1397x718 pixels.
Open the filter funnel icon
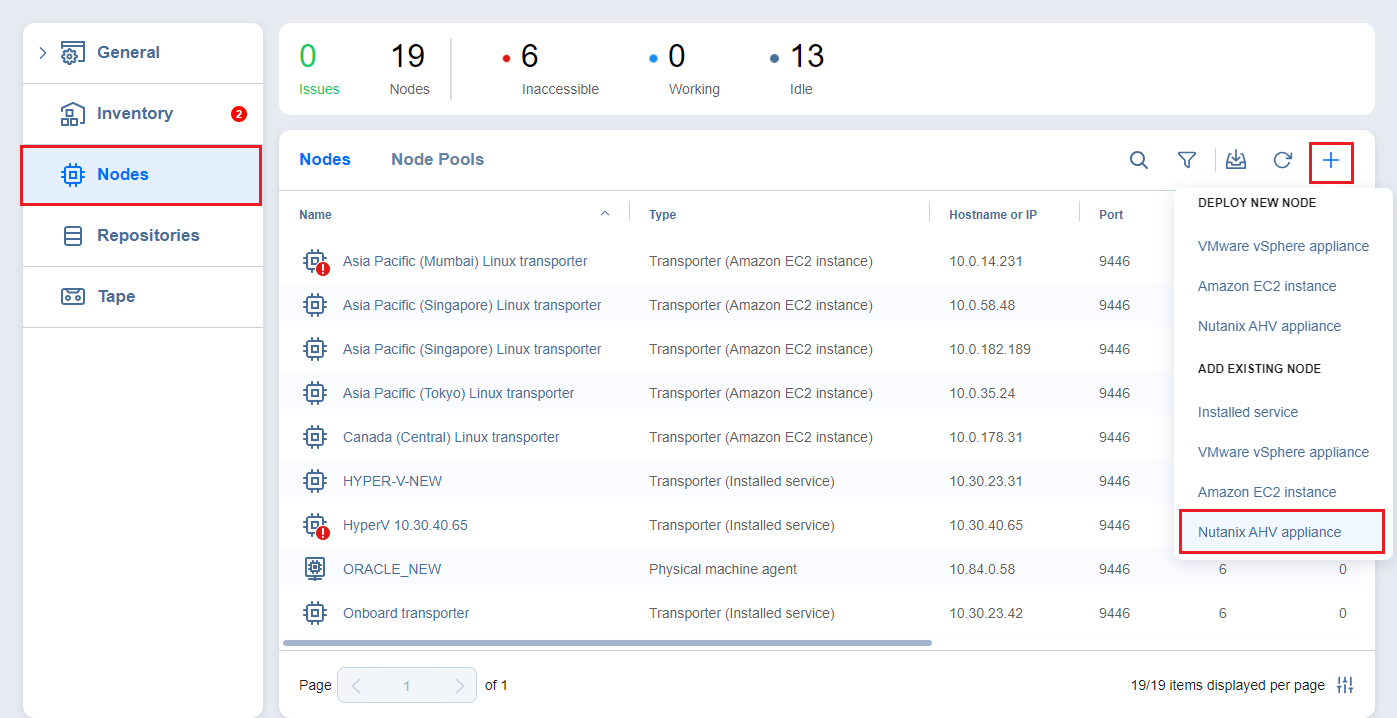tap(1187, 160)
